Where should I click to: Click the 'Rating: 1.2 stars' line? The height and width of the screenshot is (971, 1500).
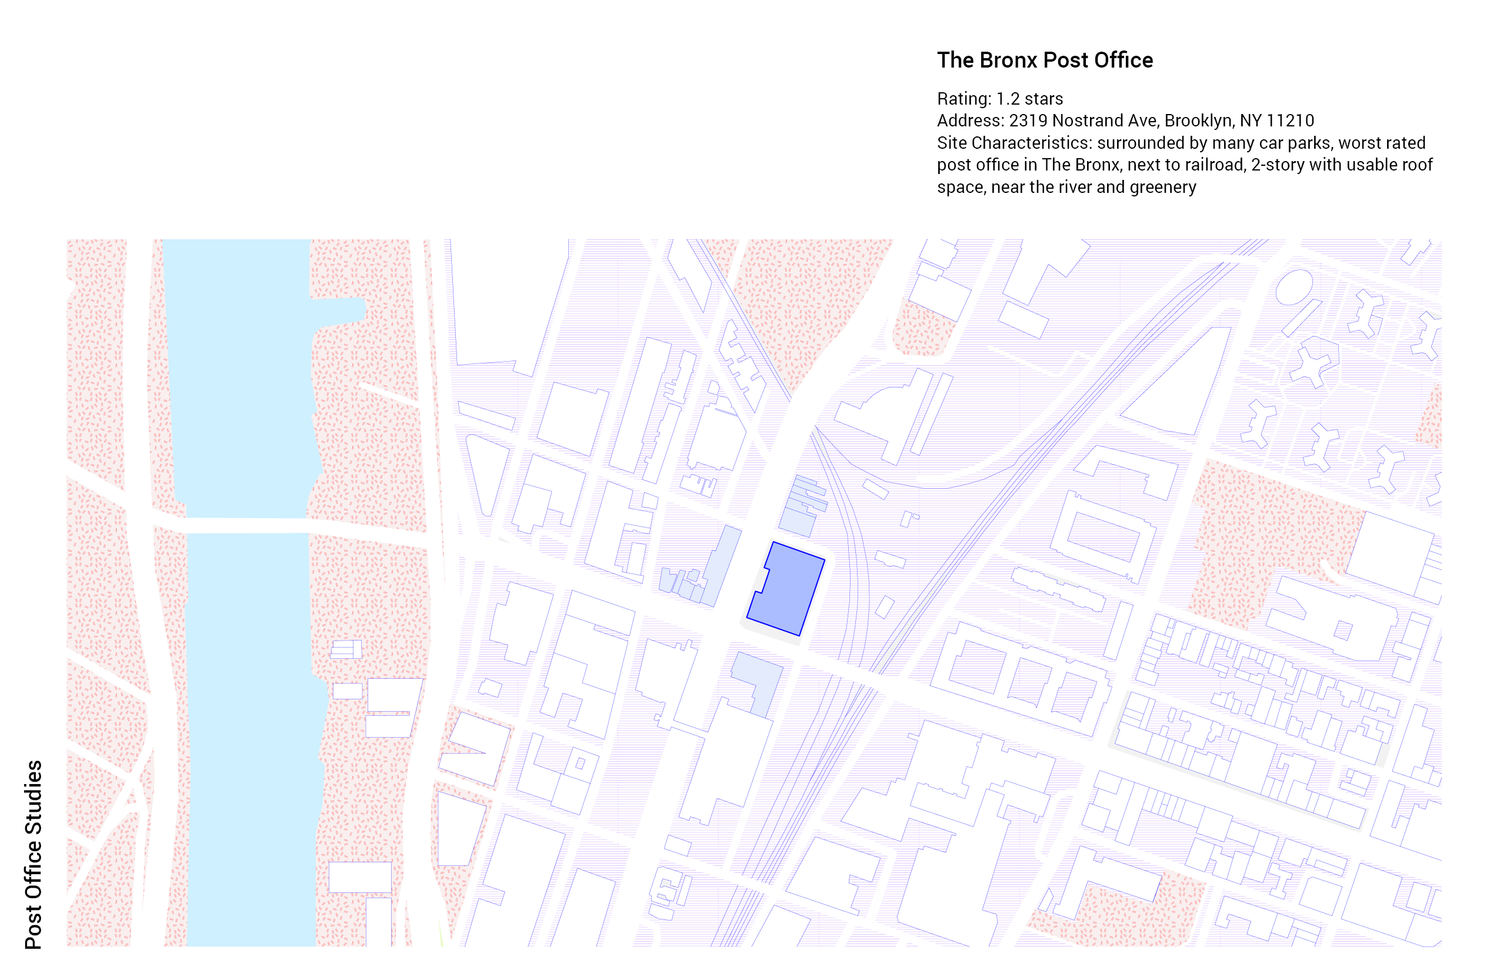(1000, 99)
